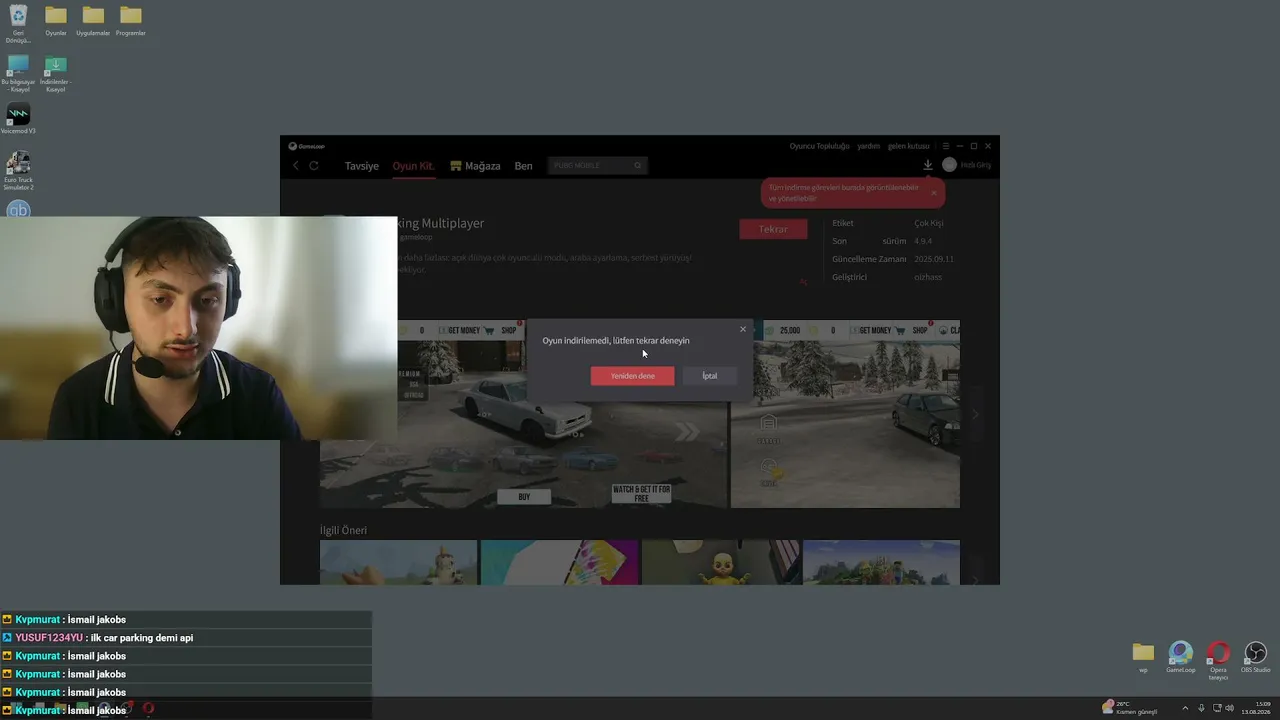Open the volume tray icon
Image resolution: width=1280 pixels, height=720 pixels.
pos(1229,708)
